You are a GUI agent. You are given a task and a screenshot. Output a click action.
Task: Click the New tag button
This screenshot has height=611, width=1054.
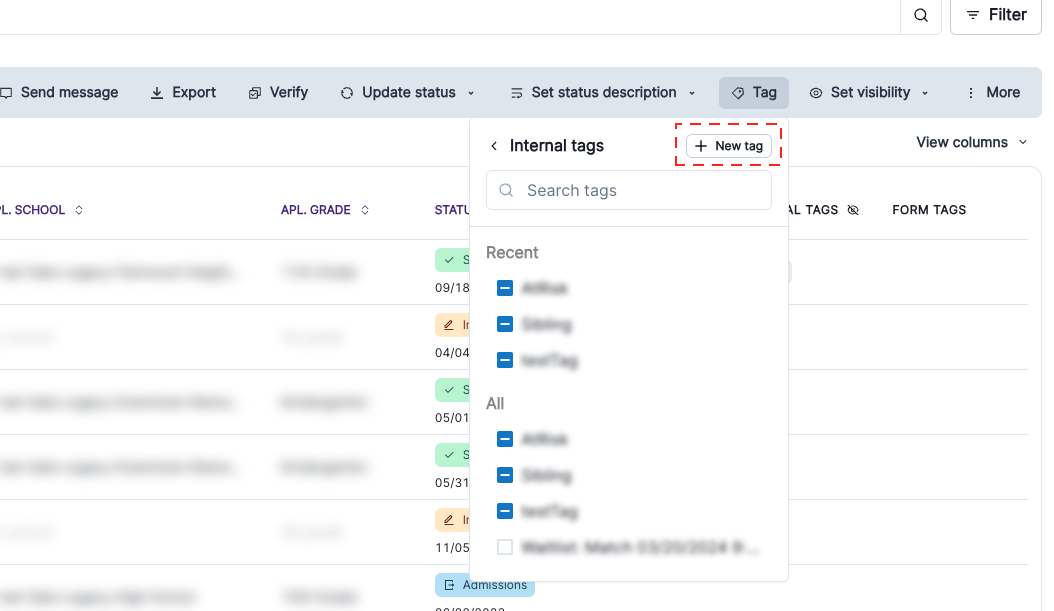(x=729, y=145)
